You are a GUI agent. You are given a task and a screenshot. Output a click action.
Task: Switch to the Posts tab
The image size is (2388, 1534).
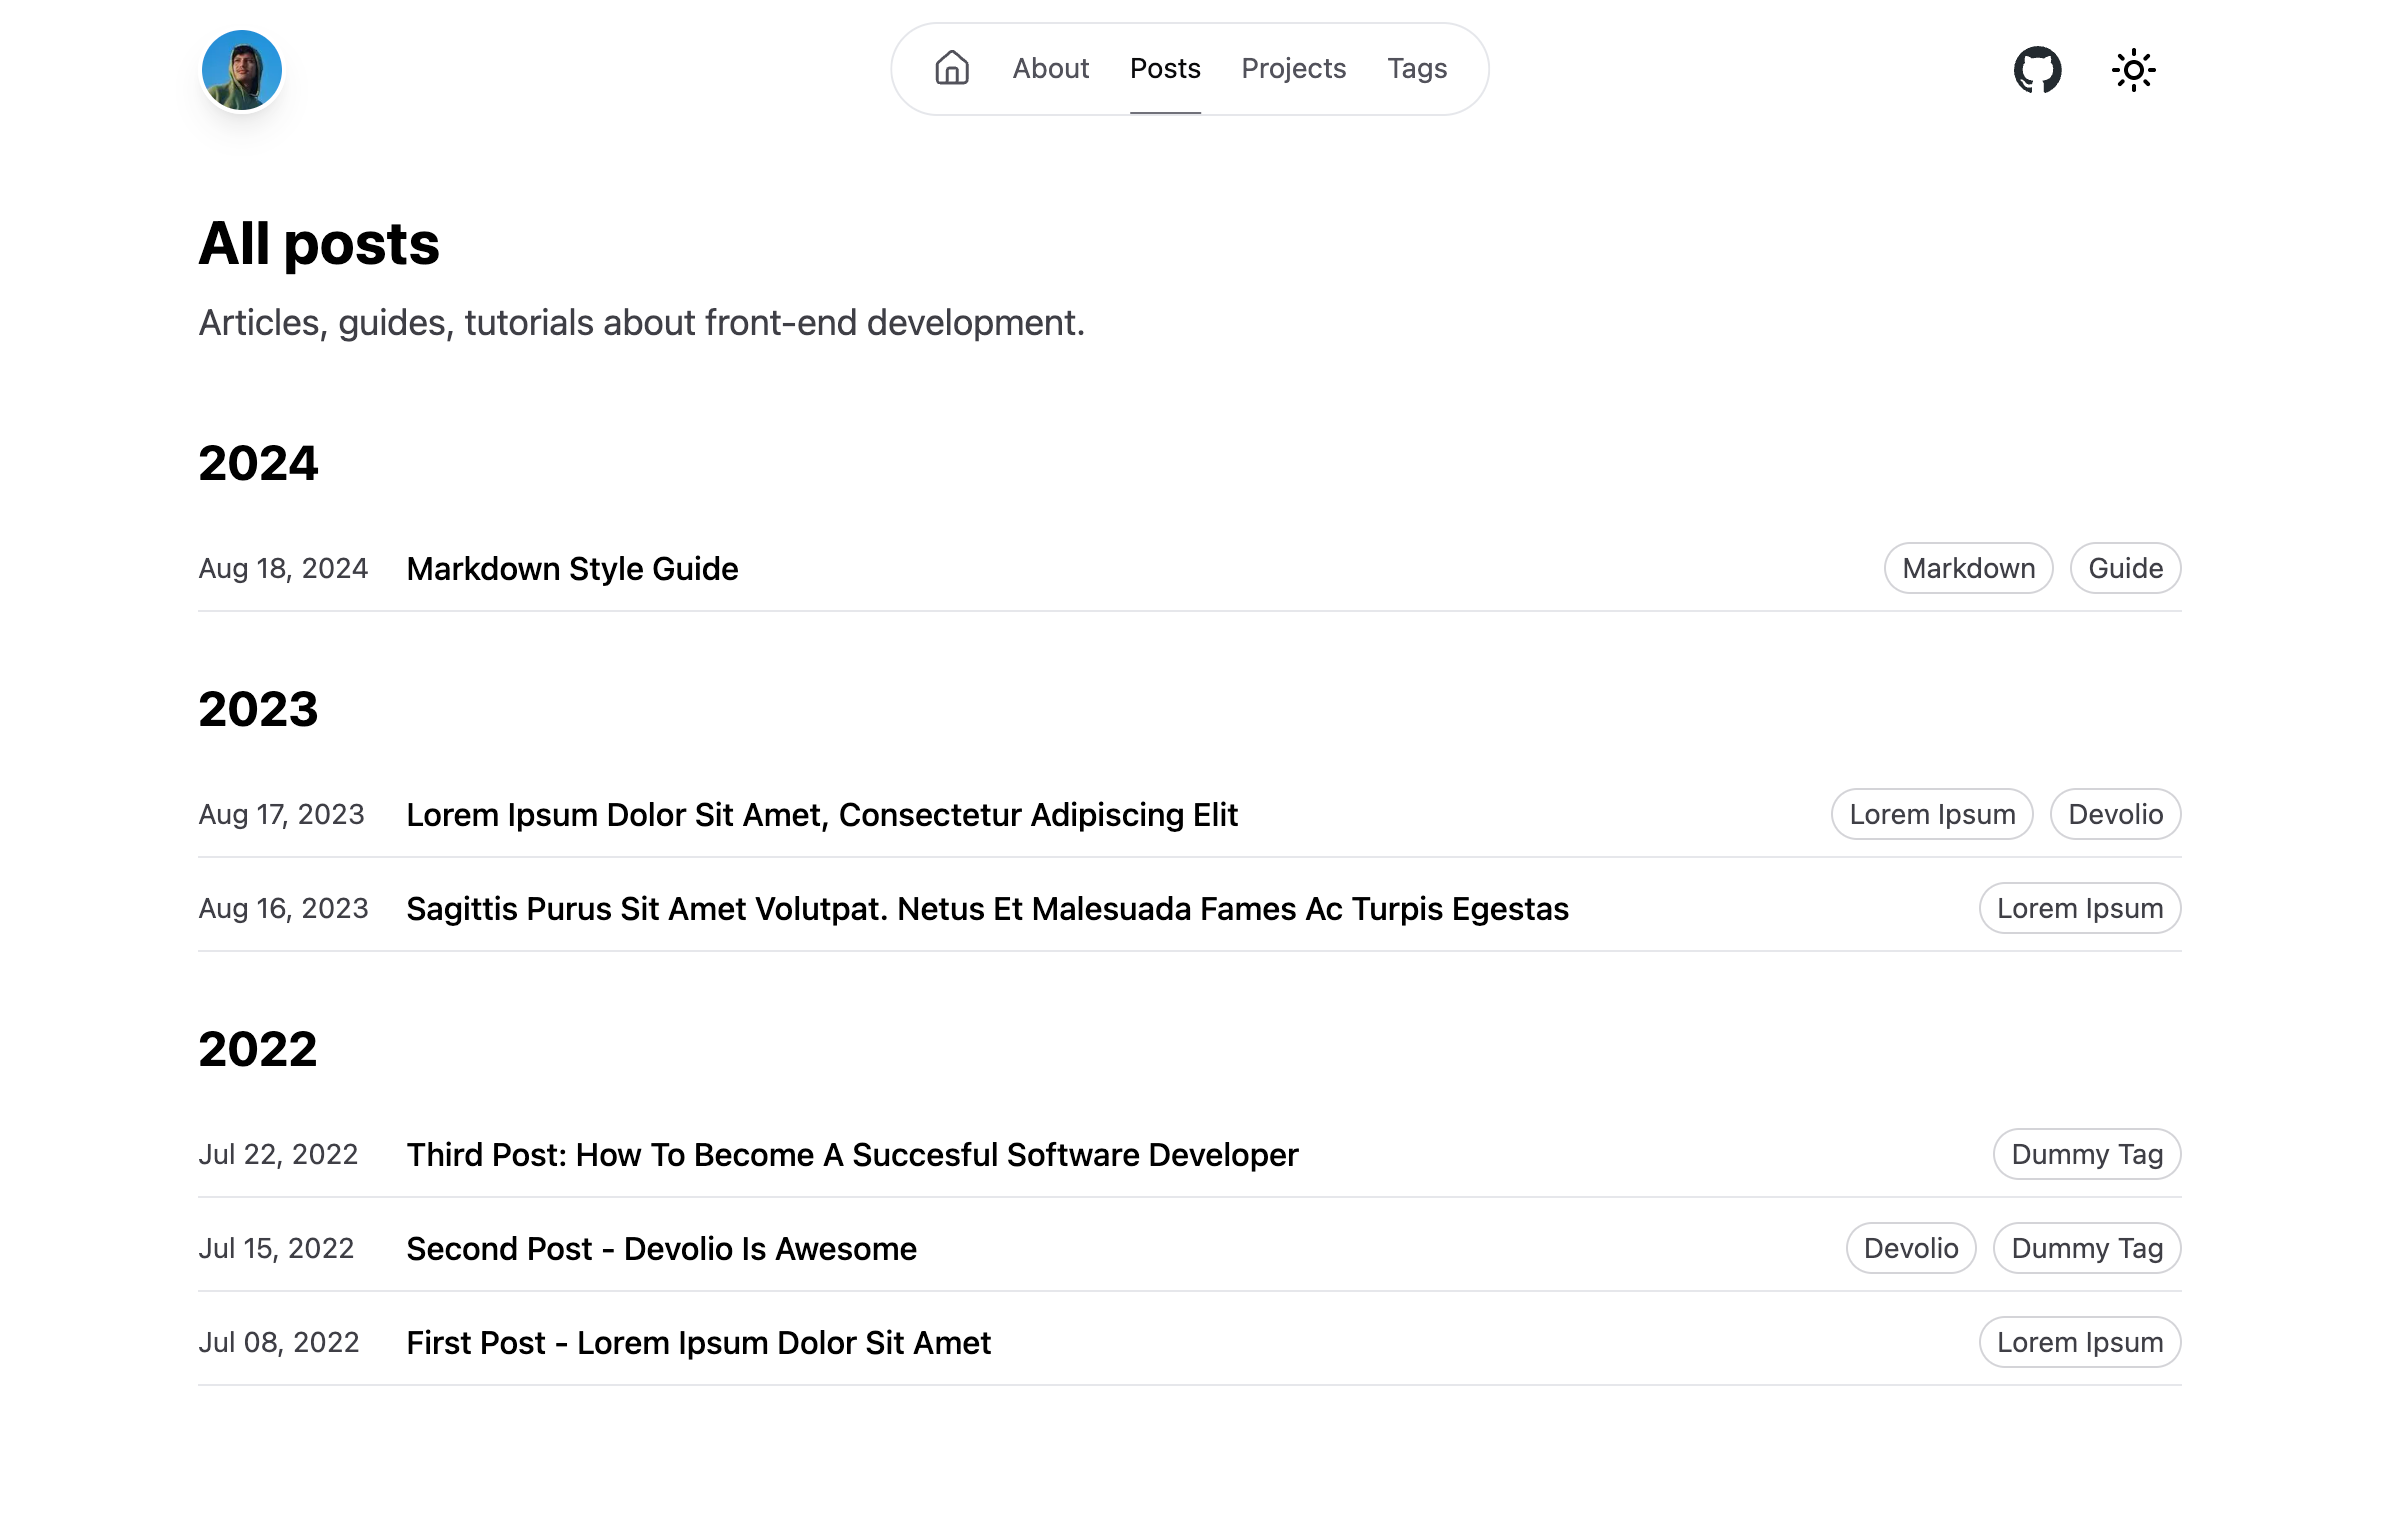click(1164, 68)
